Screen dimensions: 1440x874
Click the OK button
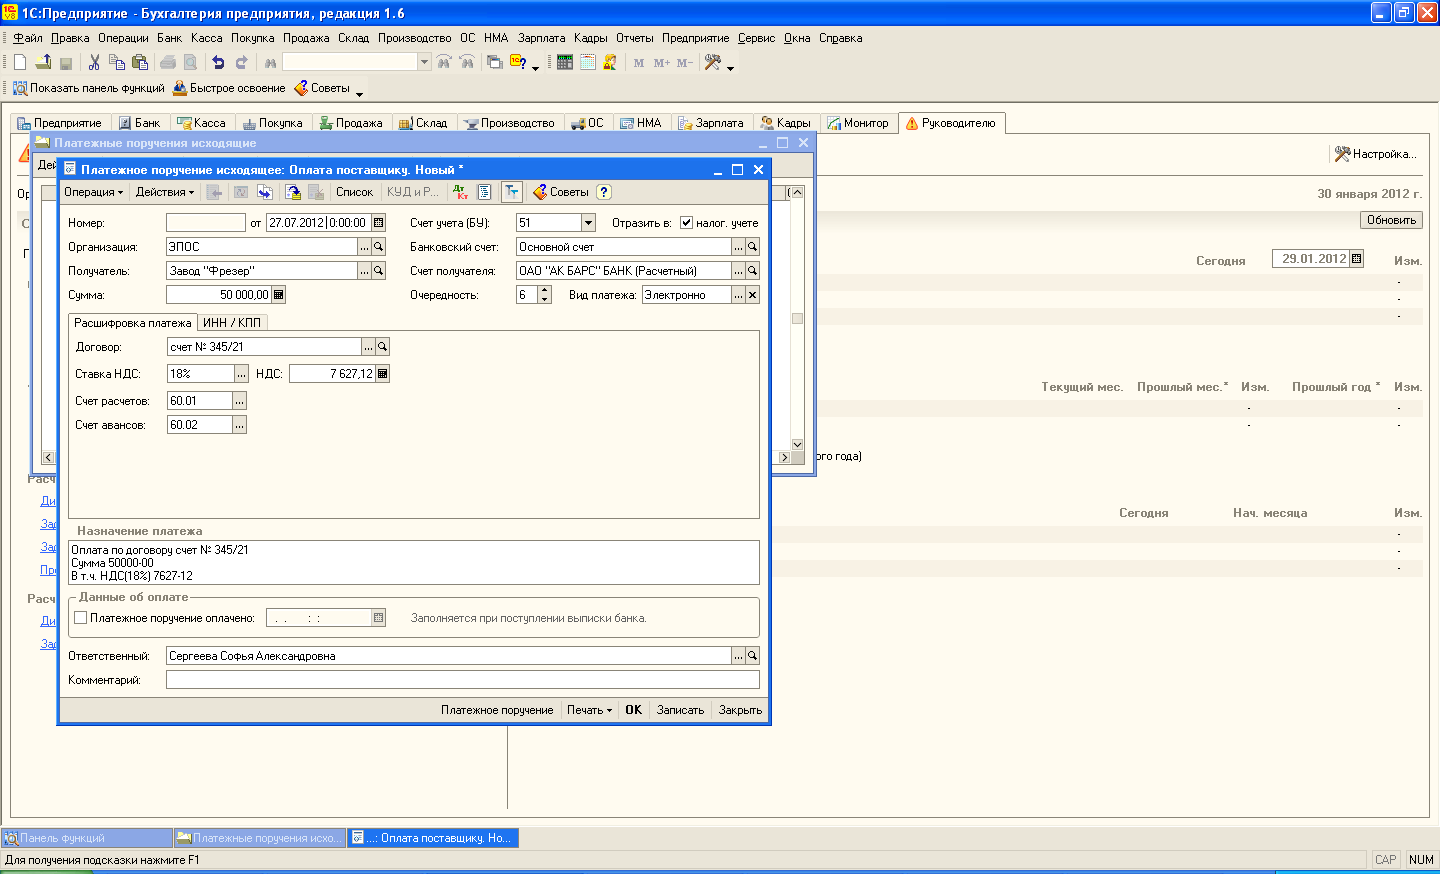point(634,710)
